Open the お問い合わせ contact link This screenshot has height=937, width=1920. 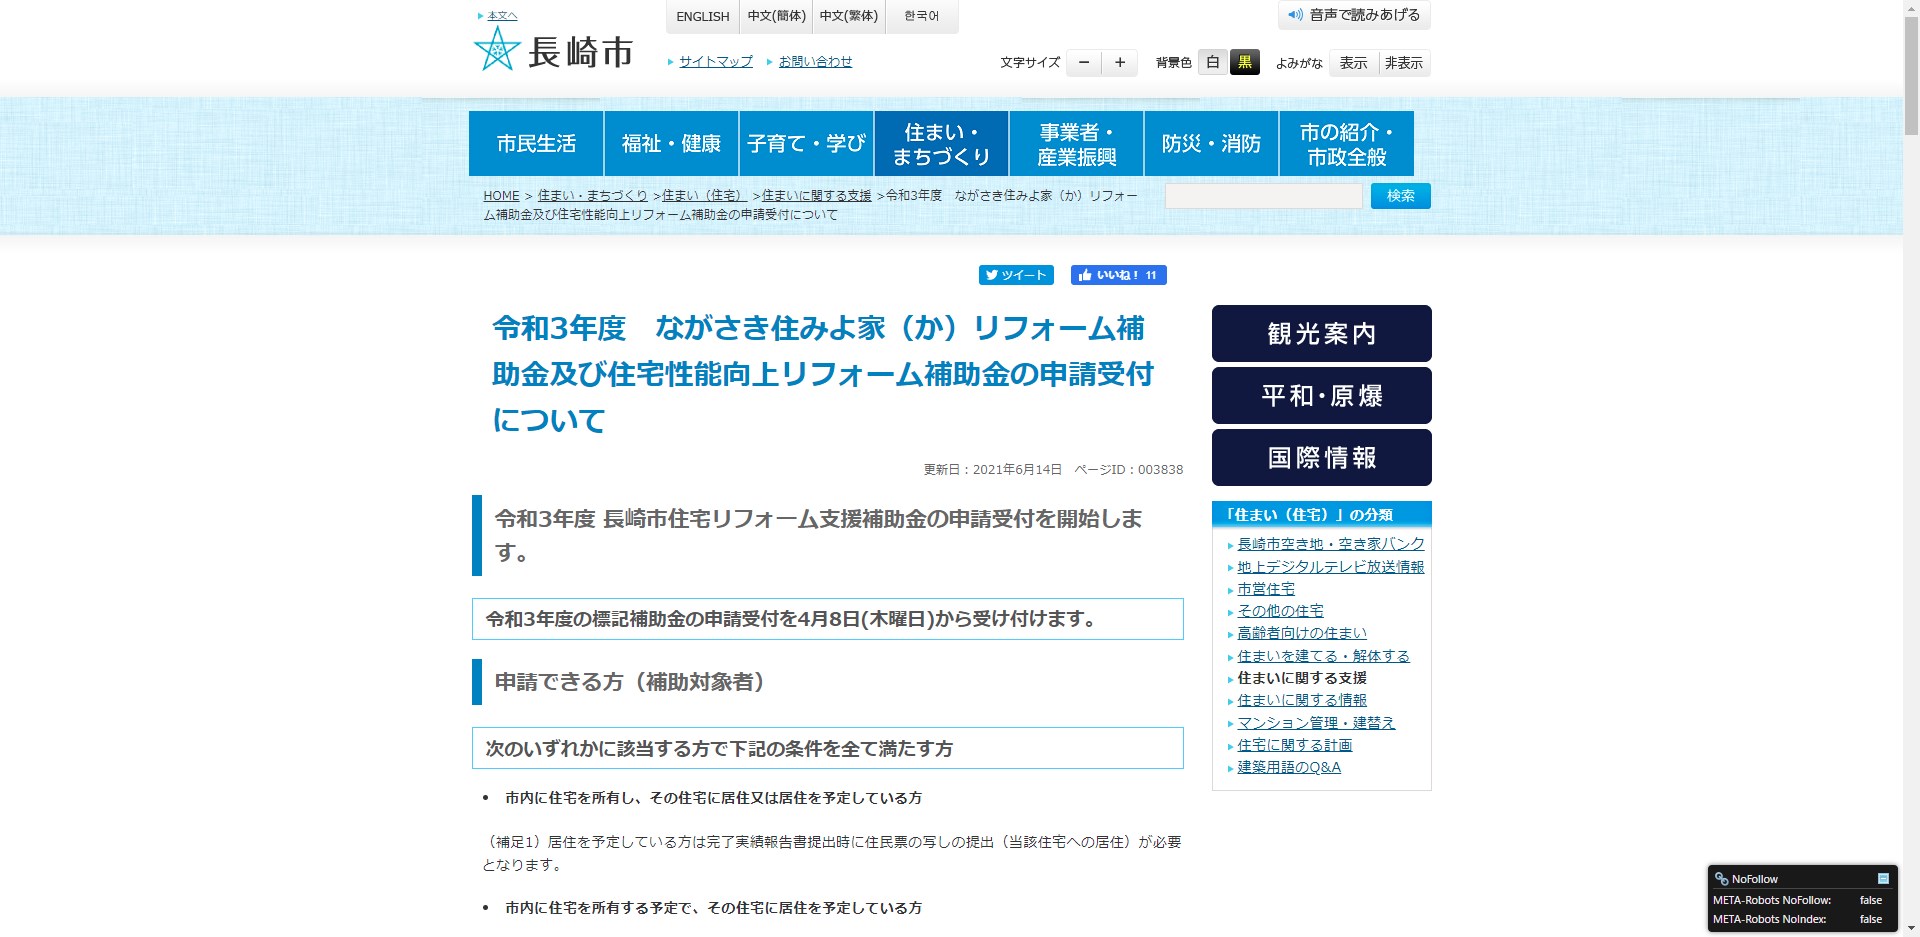coord(814,61)
